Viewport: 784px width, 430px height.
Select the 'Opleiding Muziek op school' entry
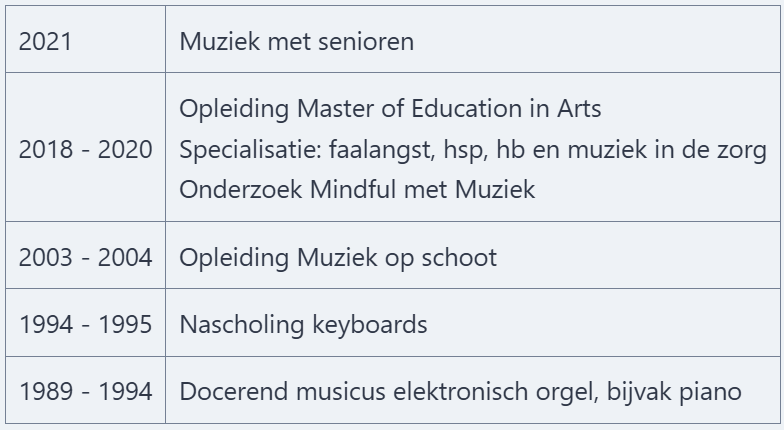[x=338, y=257]
